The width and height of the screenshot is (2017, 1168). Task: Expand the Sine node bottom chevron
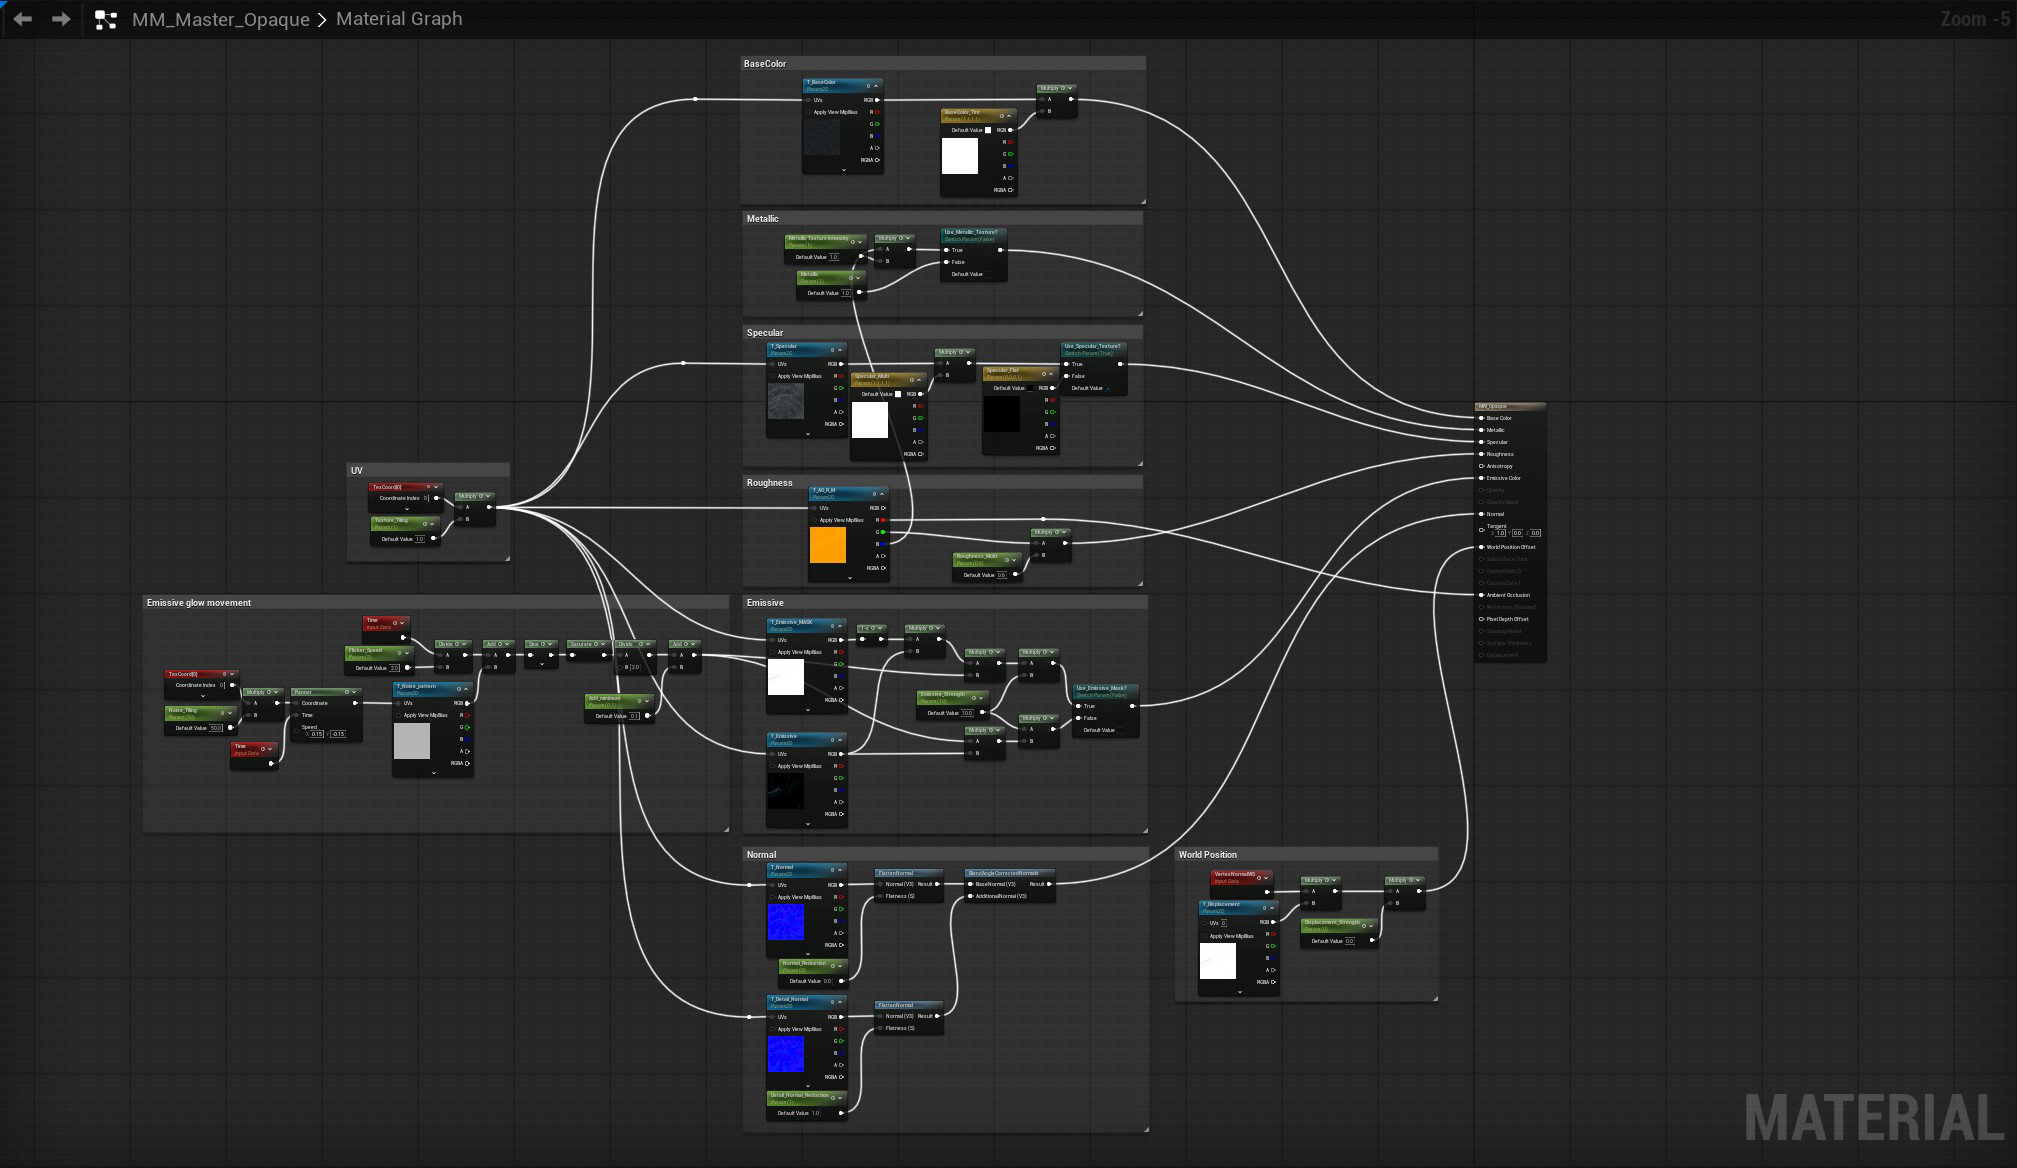[541, 664]
